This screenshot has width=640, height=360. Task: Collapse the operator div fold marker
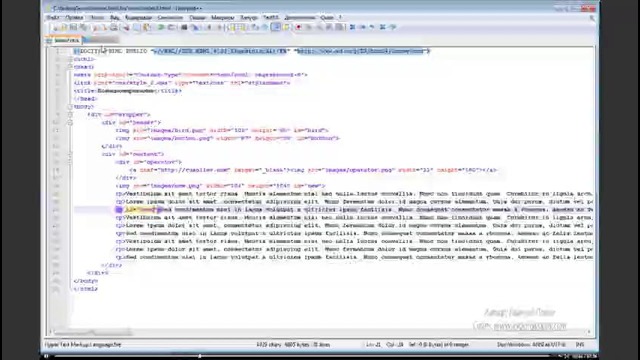click(70, 162)
